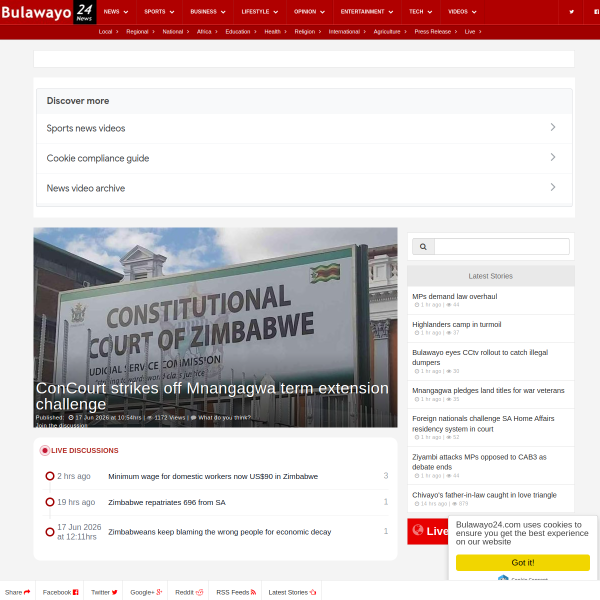Open the Twitter icon in the top bar
The height and width of the screenshot is (600, 600).
[571, 12]
